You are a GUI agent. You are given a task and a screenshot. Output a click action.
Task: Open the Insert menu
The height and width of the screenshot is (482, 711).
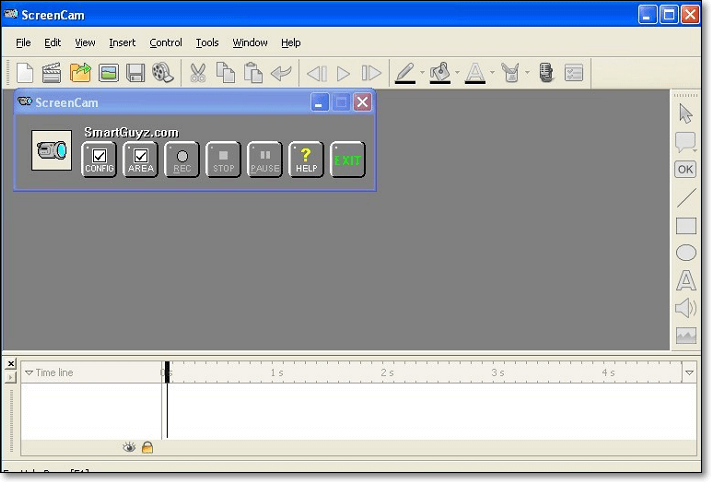click(122, 43)
